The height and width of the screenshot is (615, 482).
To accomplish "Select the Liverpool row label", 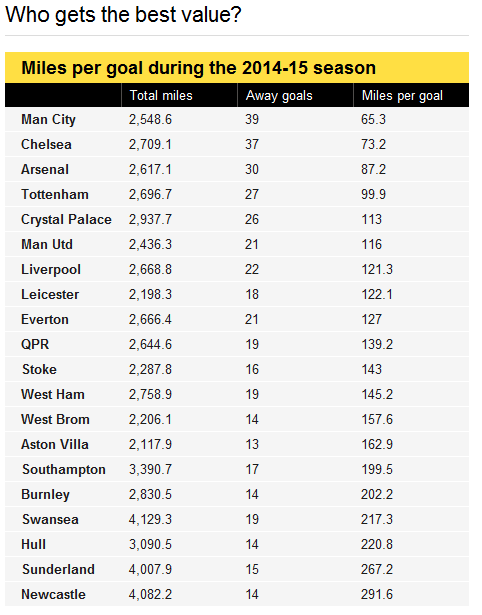I will [51, 269].
